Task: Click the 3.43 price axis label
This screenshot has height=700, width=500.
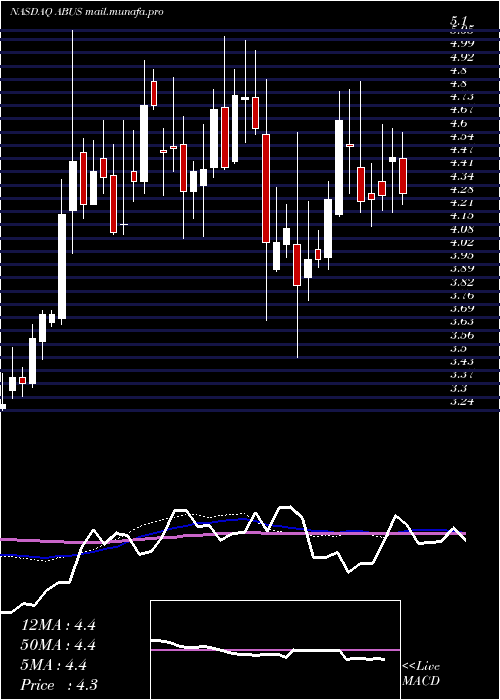Action: 462,361
